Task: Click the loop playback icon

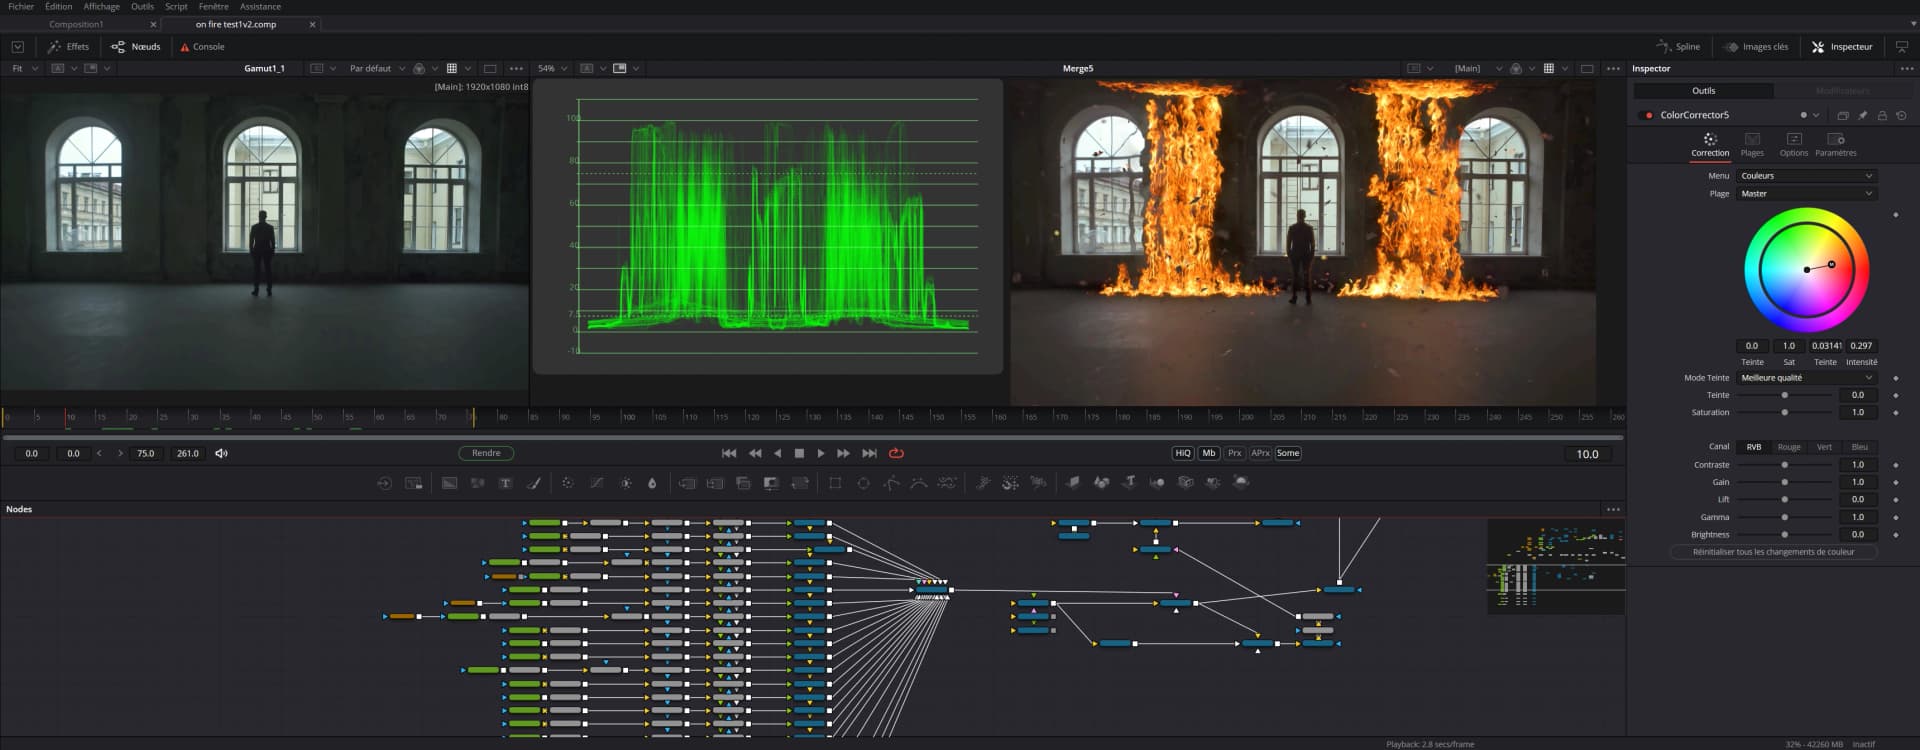Action: pyautogui.click(x=896, y=453)
